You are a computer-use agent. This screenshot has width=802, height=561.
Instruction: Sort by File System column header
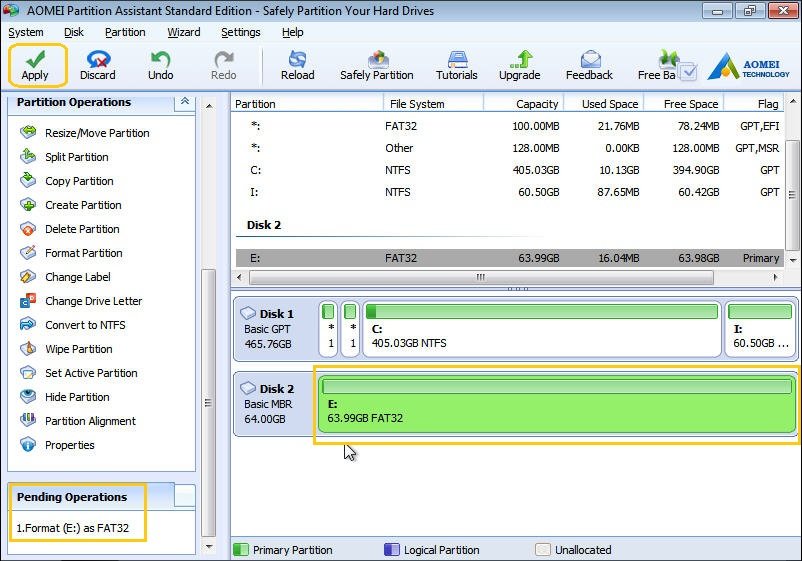[433, 104]
